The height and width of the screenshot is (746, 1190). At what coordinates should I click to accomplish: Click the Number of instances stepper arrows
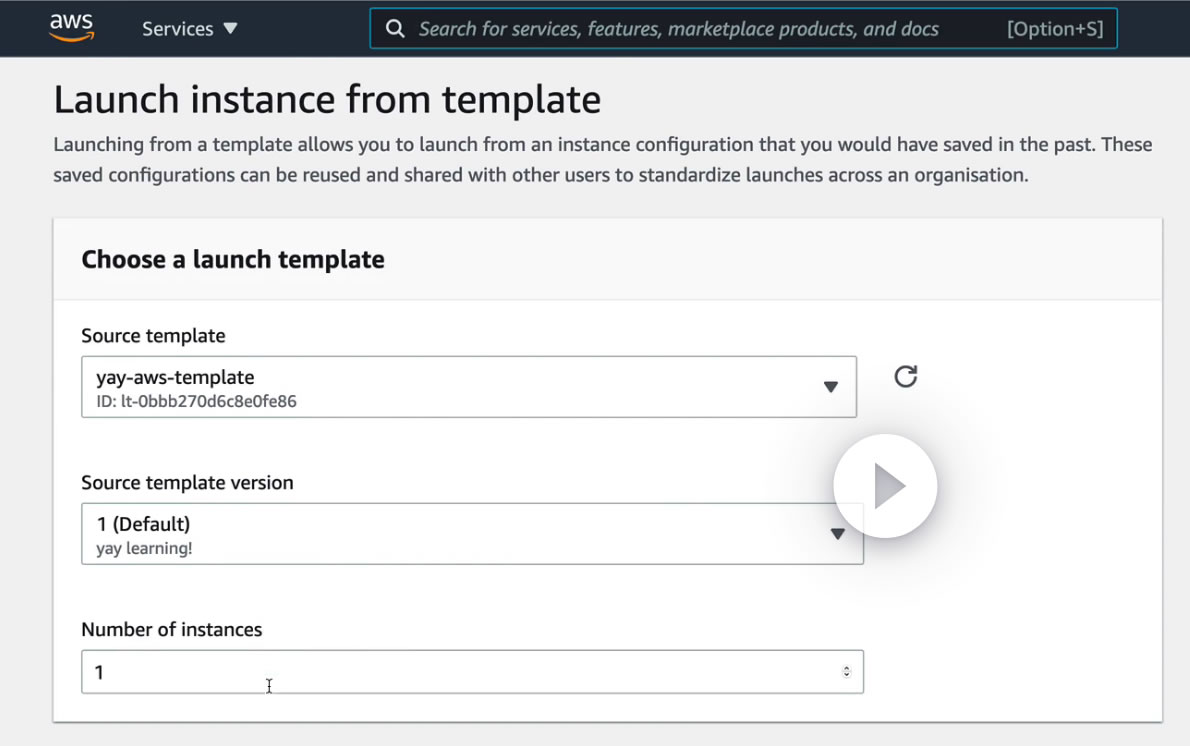(x=846, y=672)
